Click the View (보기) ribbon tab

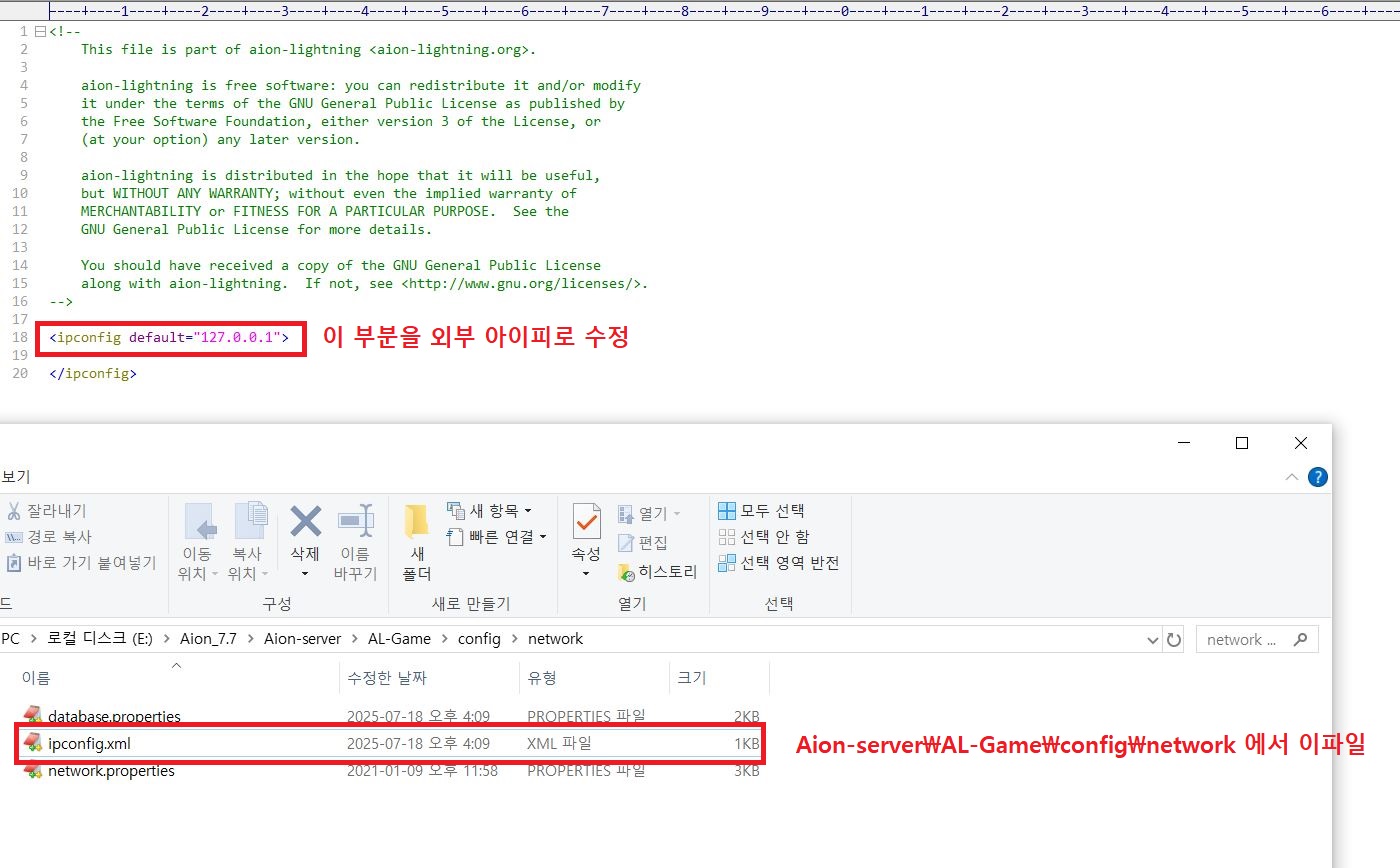(14, 477)
